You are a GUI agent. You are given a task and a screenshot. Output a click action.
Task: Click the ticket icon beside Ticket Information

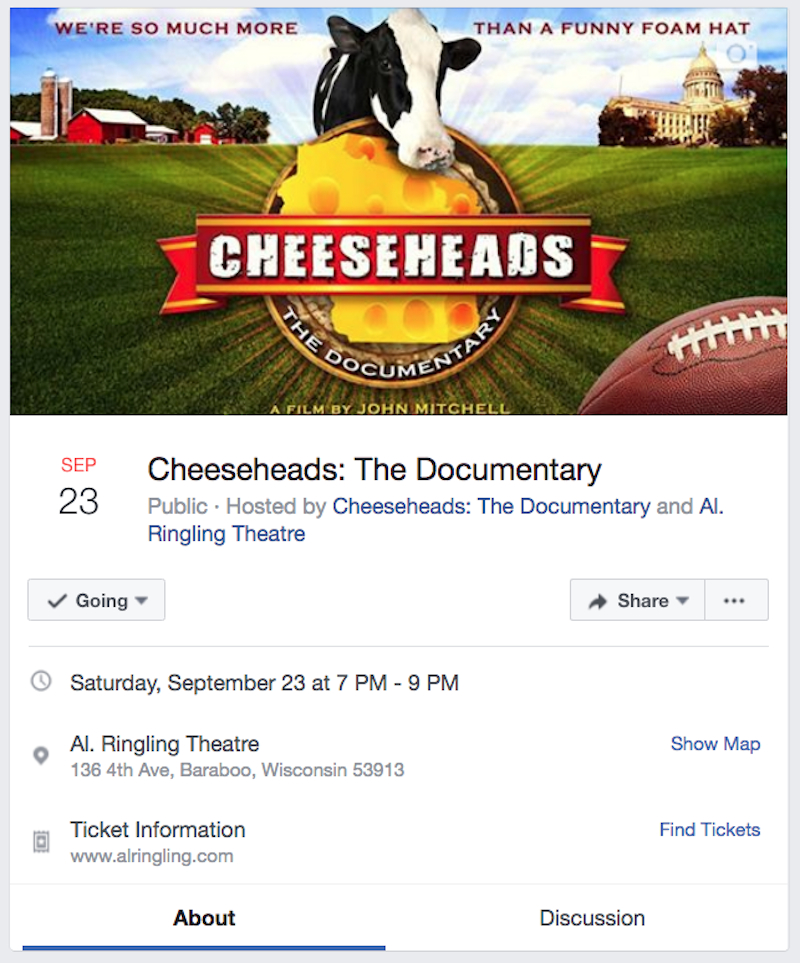[41, 841]
